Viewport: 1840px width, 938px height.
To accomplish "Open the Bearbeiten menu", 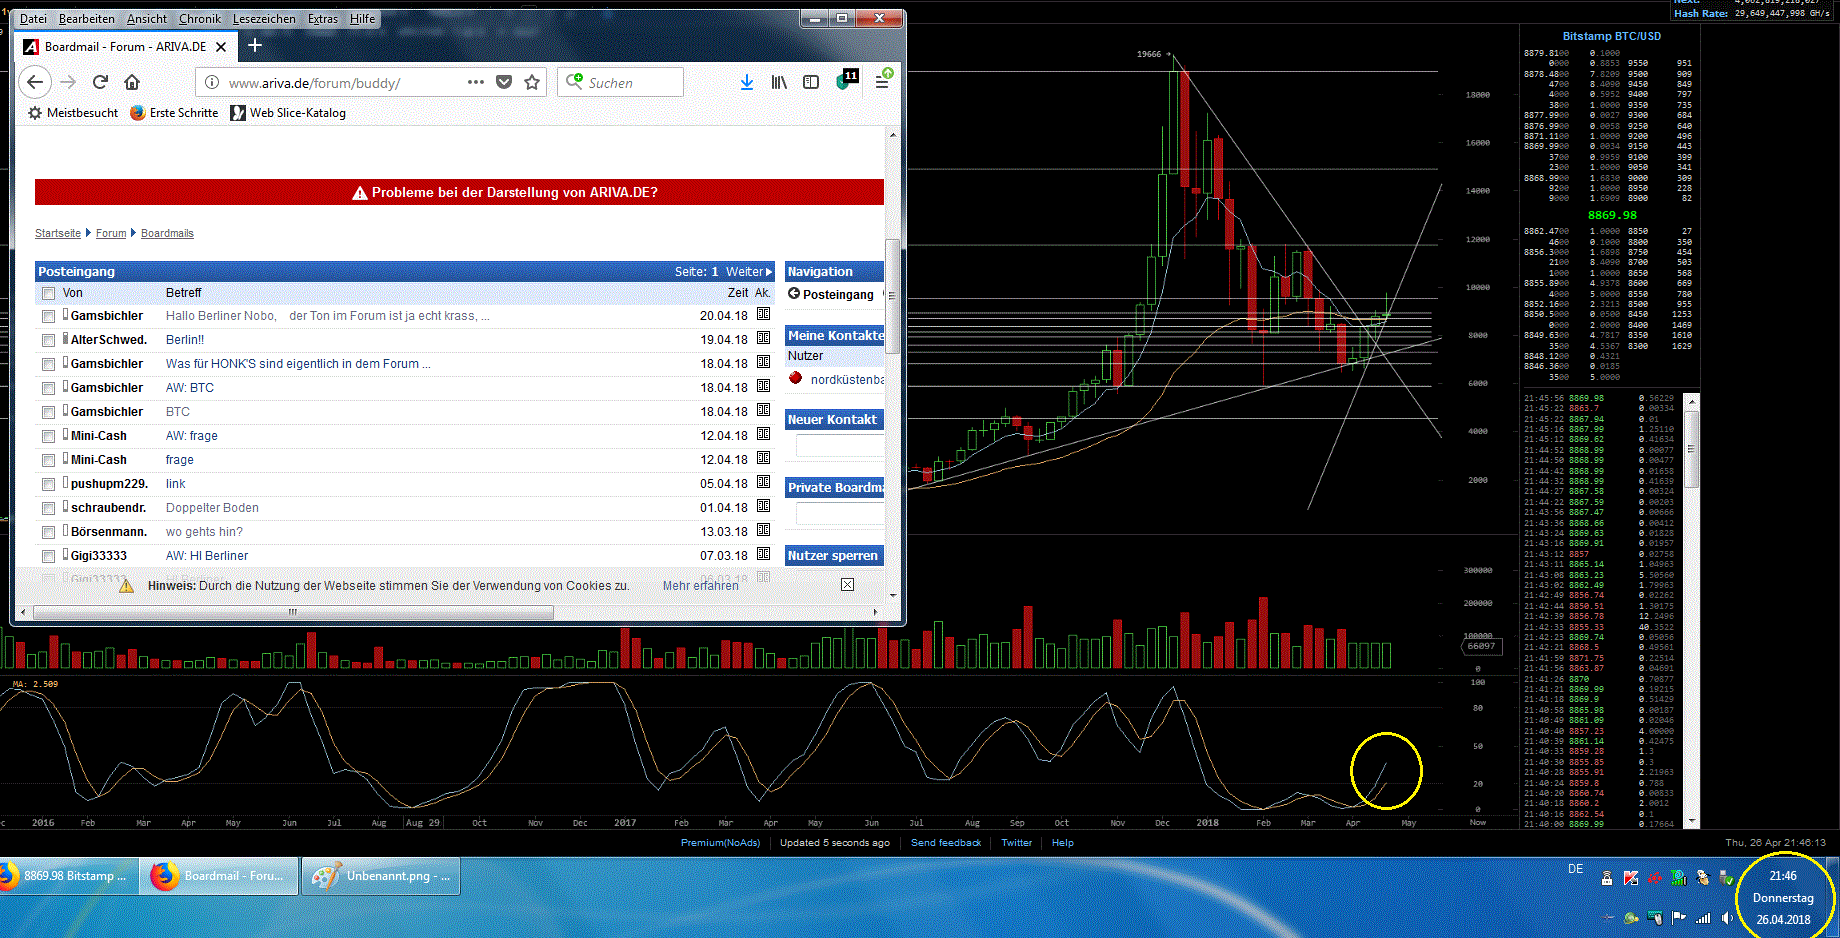I will point(87,19).
